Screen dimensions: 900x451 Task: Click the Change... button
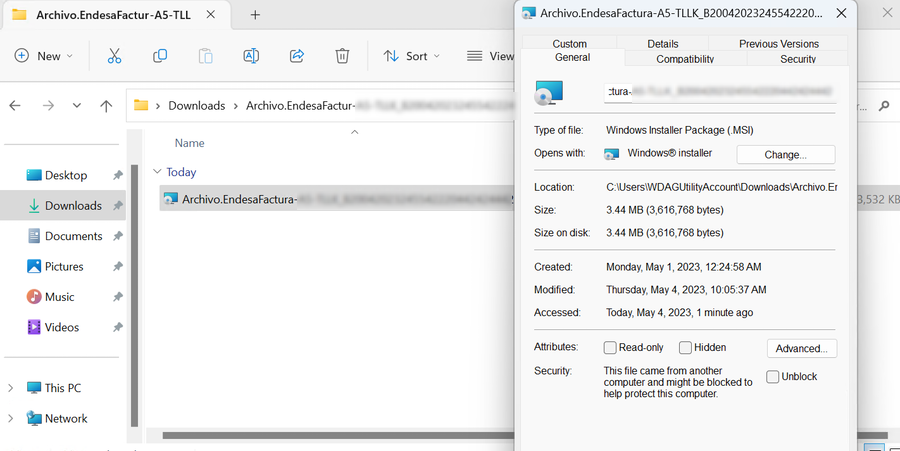click(785, 155)
